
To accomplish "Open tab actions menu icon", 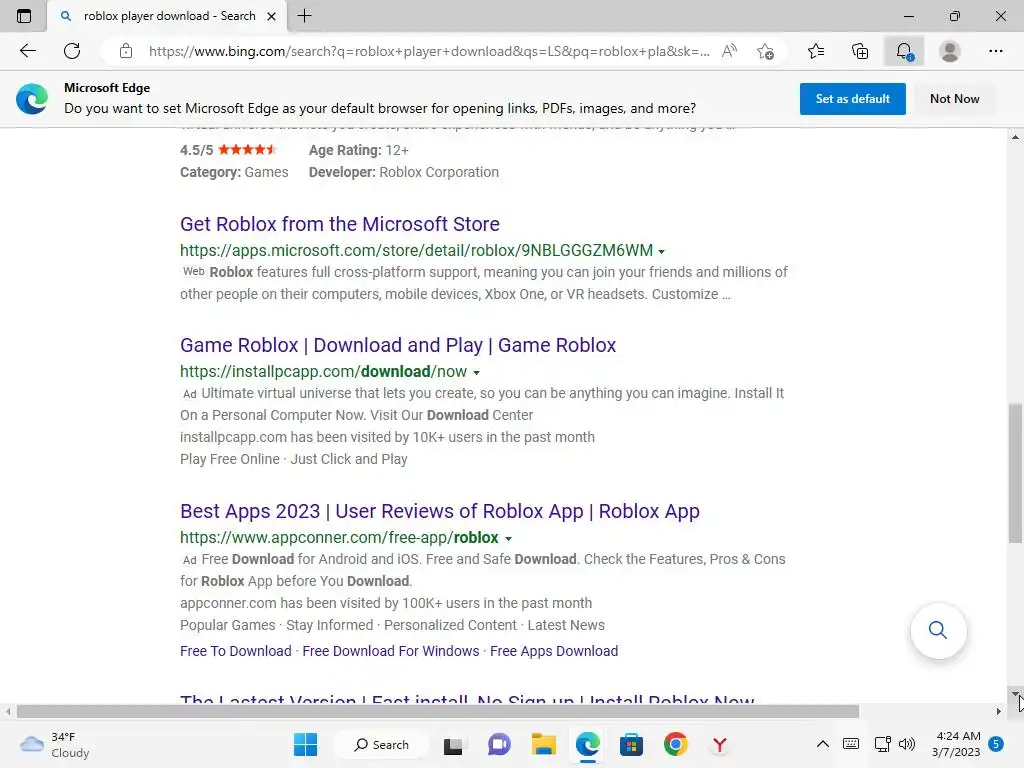I will [24, 16].
